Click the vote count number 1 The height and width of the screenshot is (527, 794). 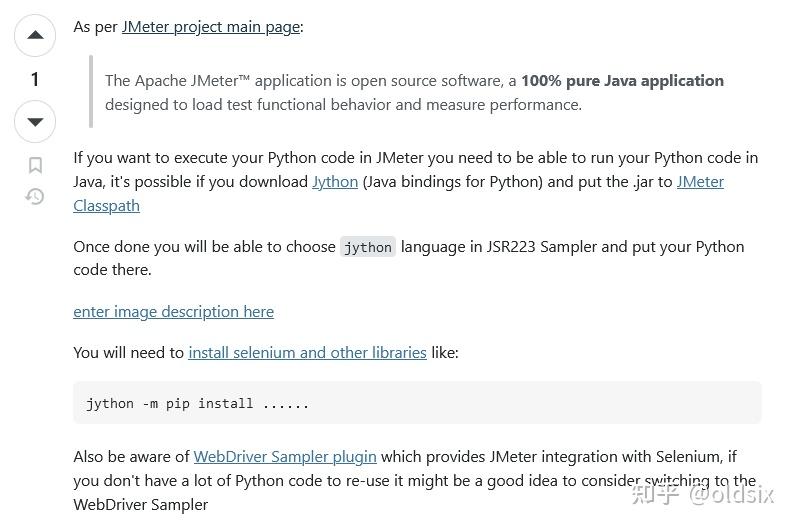35,79
